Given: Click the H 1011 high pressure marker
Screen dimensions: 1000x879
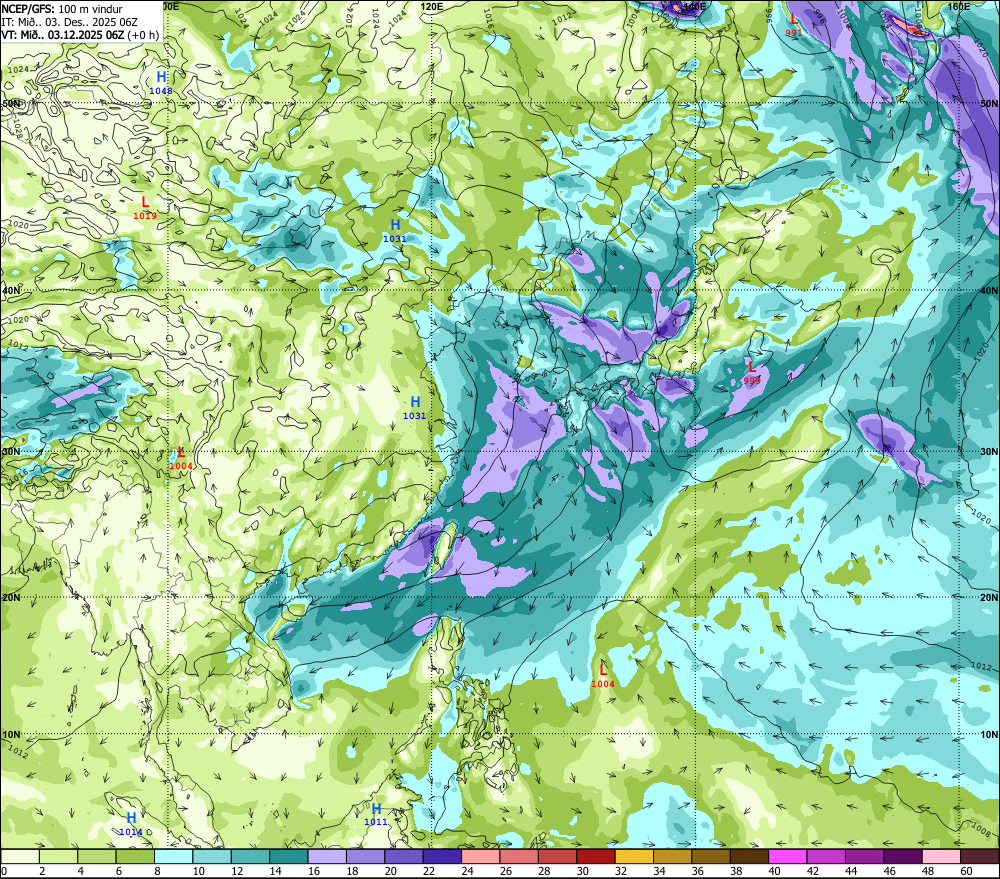Looking at the screenshot, I should click(x=376, y=815).
